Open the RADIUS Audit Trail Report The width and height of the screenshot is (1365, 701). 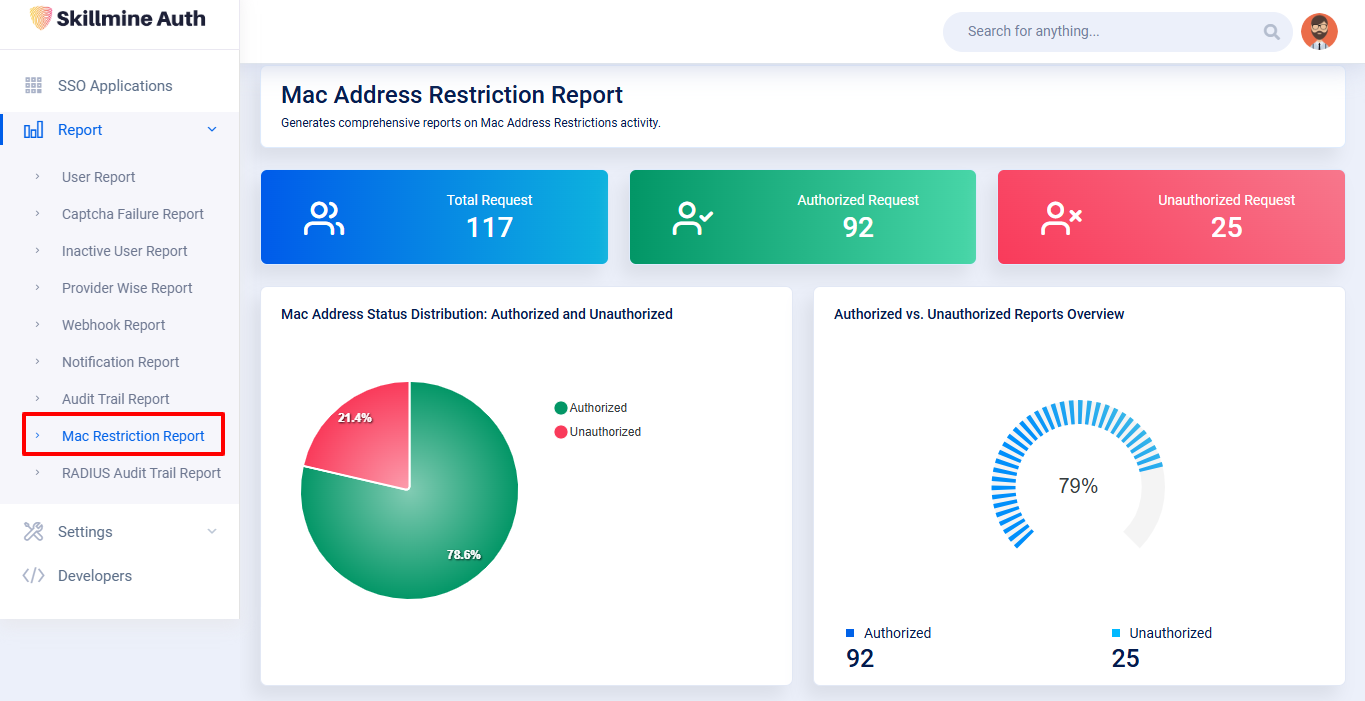(141, 473)
